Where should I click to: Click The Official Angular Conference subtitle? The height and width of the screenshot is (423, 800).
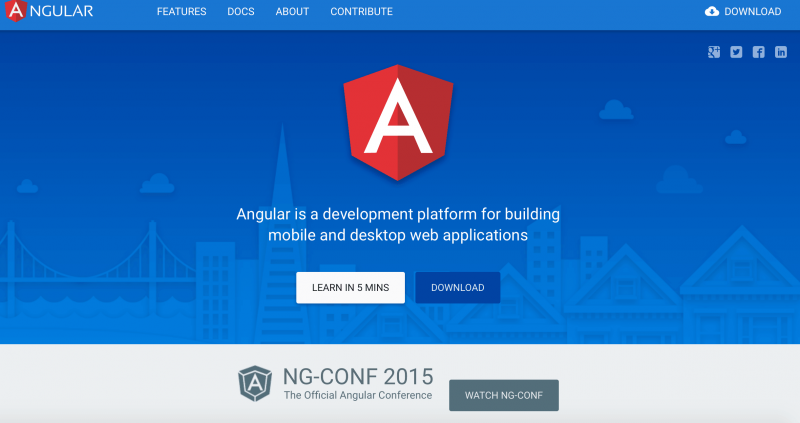358,396
